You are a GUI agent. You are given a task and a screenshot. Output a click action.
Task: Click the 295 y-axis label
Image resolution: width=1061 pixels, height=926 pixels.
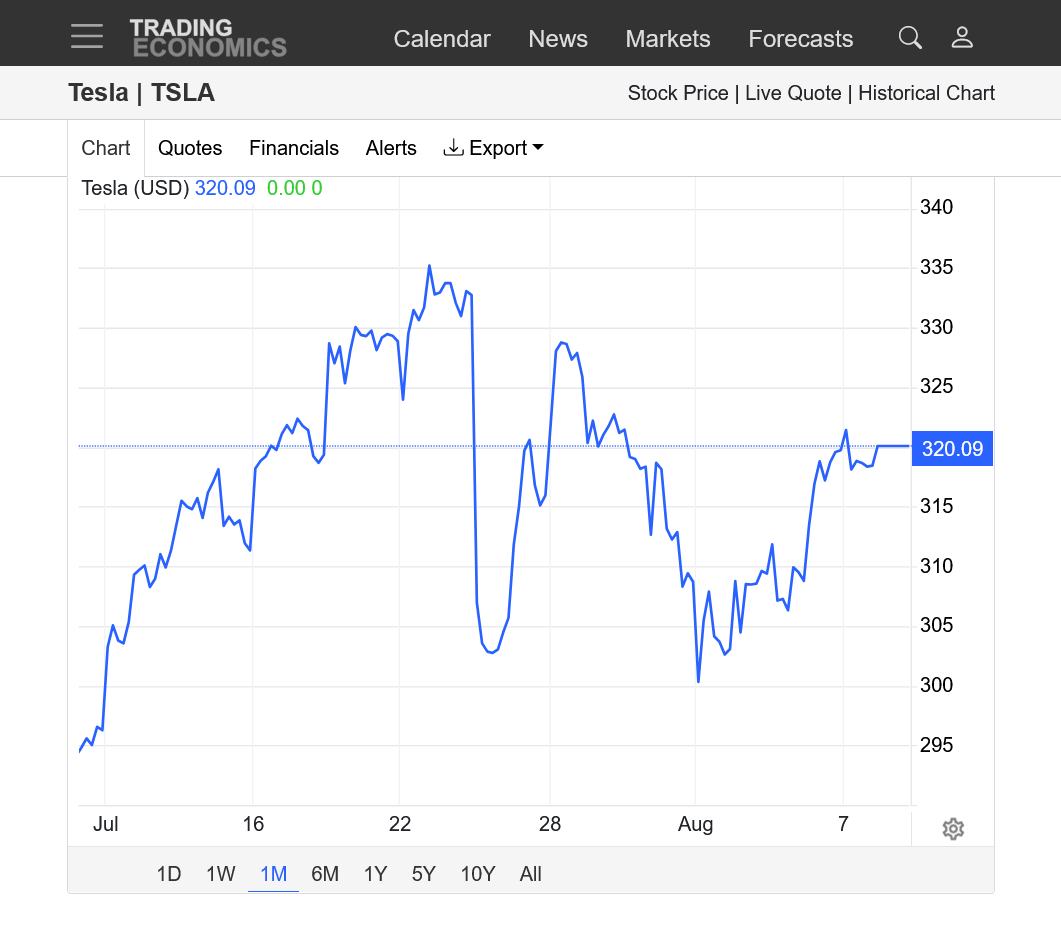click(x=936, y=745)
